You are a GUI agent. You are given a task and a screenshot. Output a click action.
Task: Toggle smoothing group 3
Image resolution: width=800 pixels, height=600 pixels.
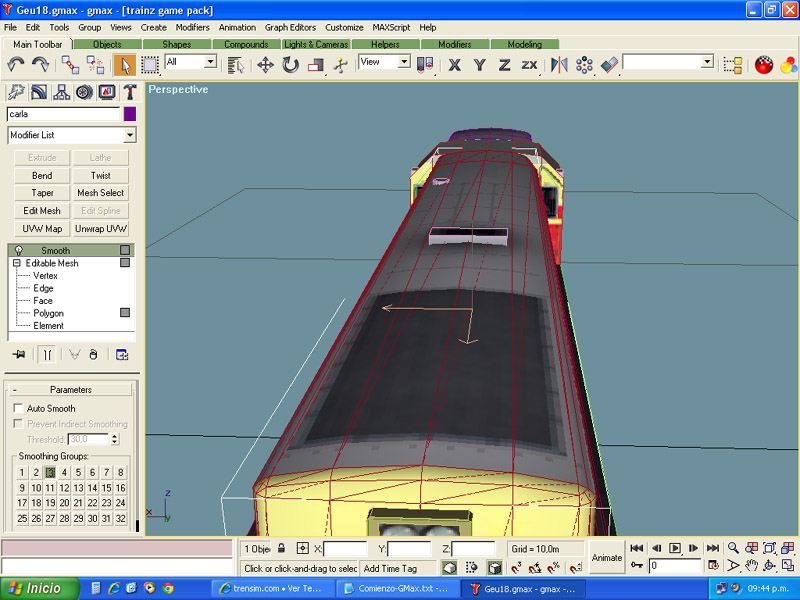pos(49,473)
